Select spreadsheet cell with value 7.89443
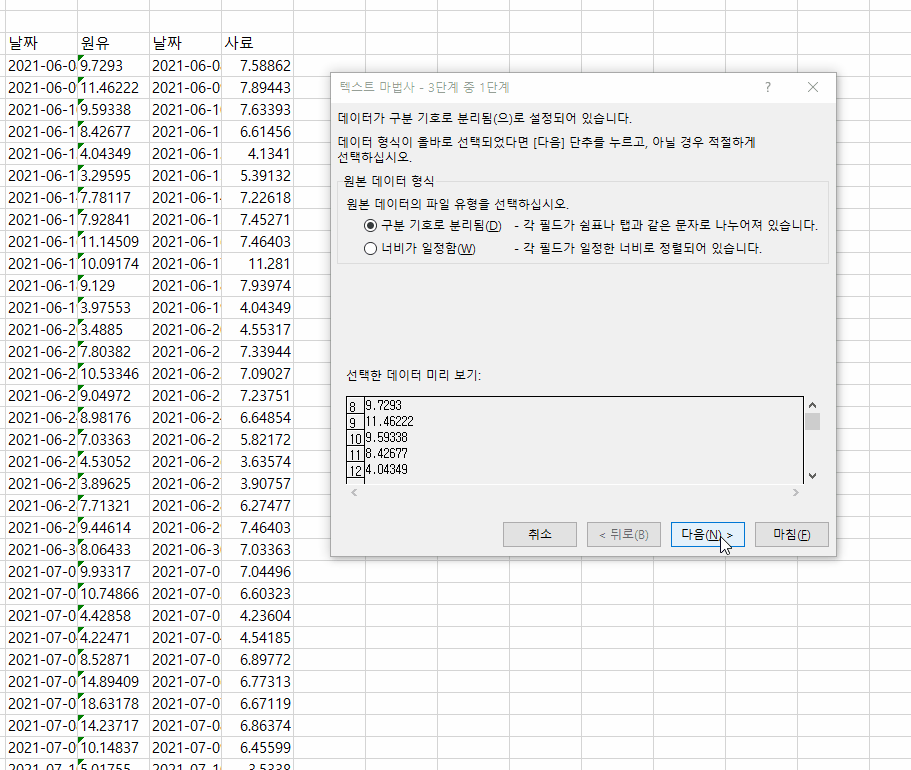The width and height of the screenshot is (911, 770). (x=257, y=88)
